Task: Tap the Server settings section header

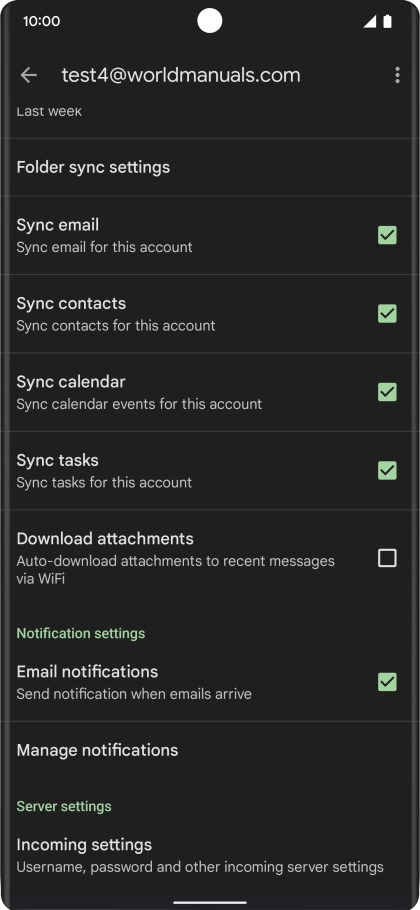Action: 64,806
